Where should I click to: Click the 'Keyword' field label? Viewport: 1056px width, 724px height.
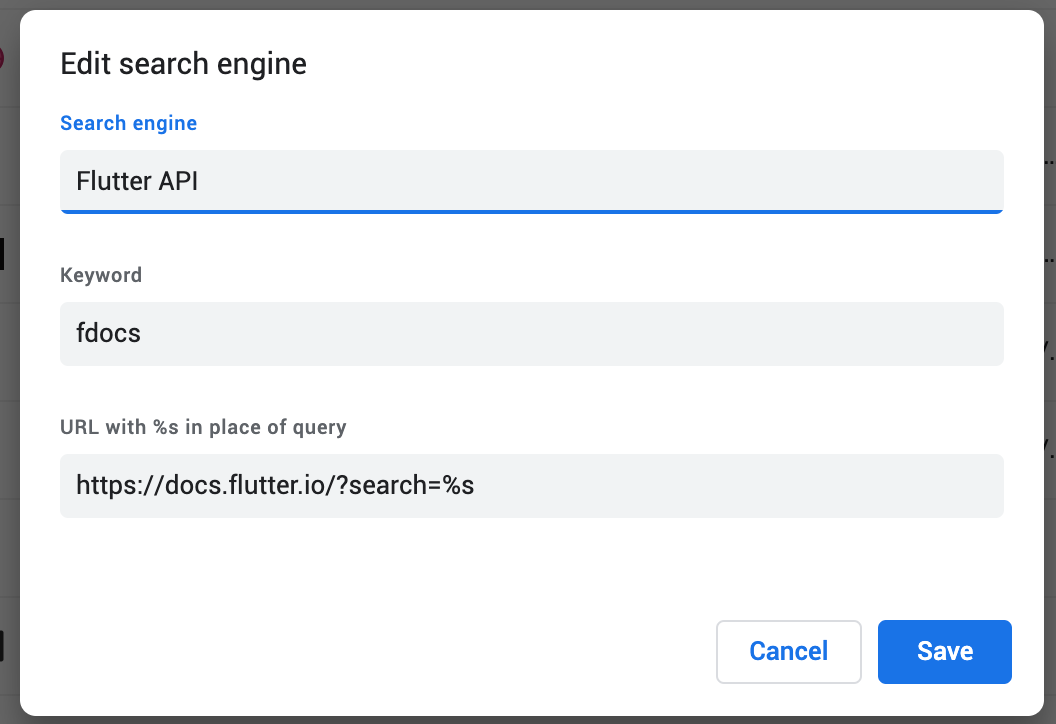click(x=101, y=275)
